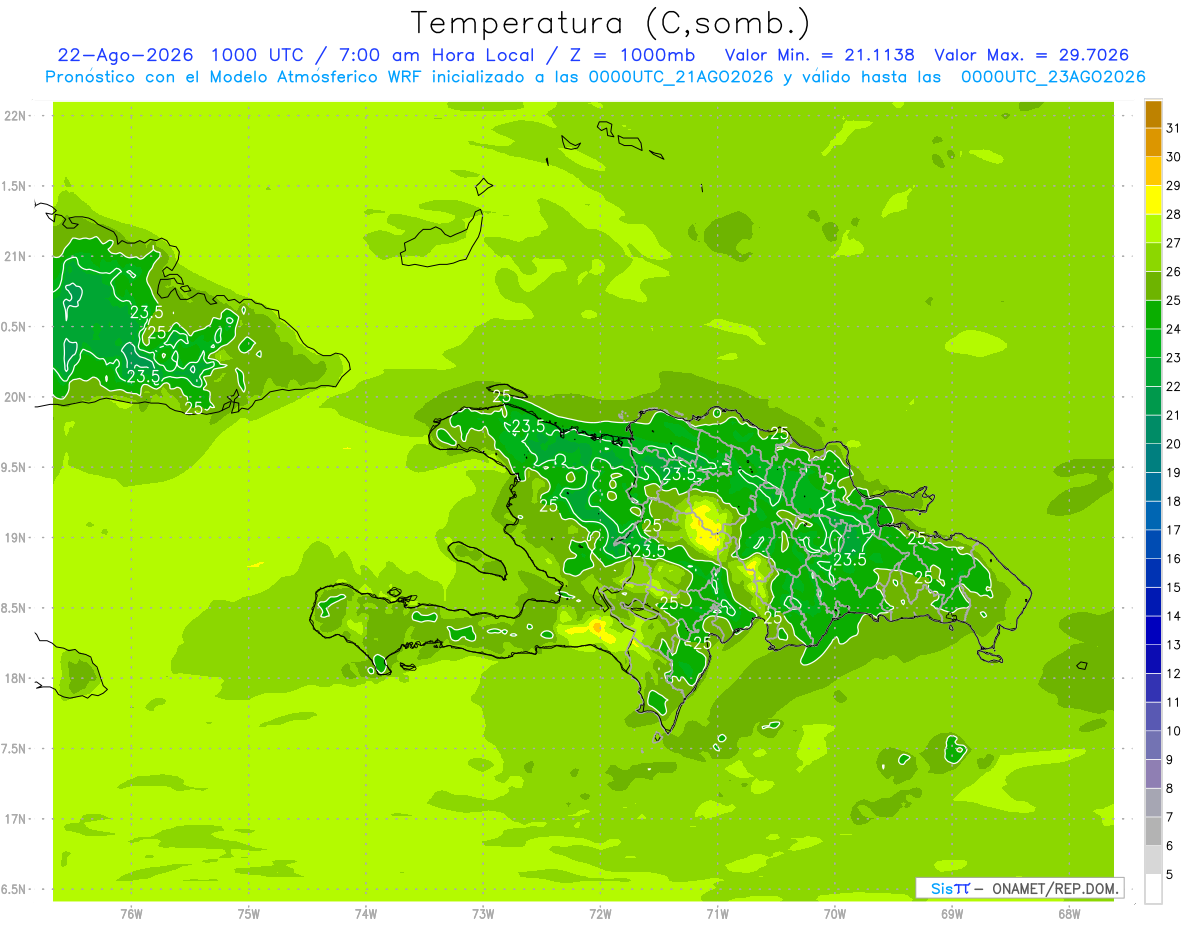The width and height of the screenshot is (1200, 927).
Task: Click the '7.5N' latitude label
Action: coord(15,749)
